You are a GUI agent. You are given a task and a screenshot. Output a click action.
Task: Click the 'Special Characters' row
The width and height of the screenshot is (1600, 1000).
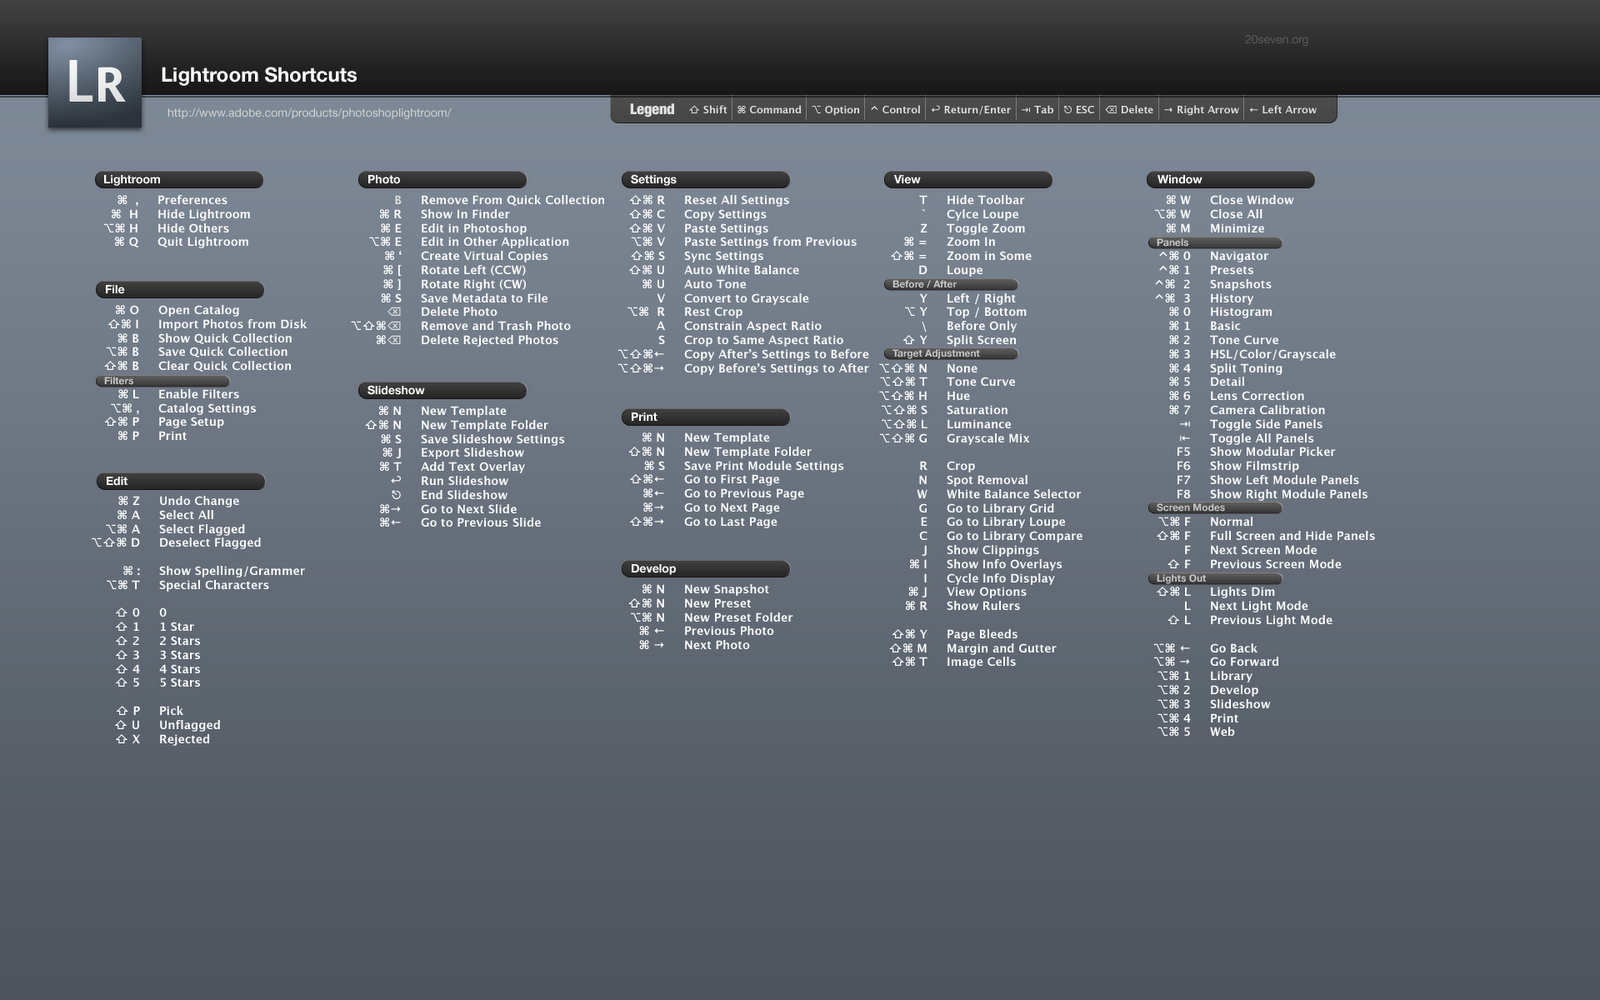tap(187, 585)
